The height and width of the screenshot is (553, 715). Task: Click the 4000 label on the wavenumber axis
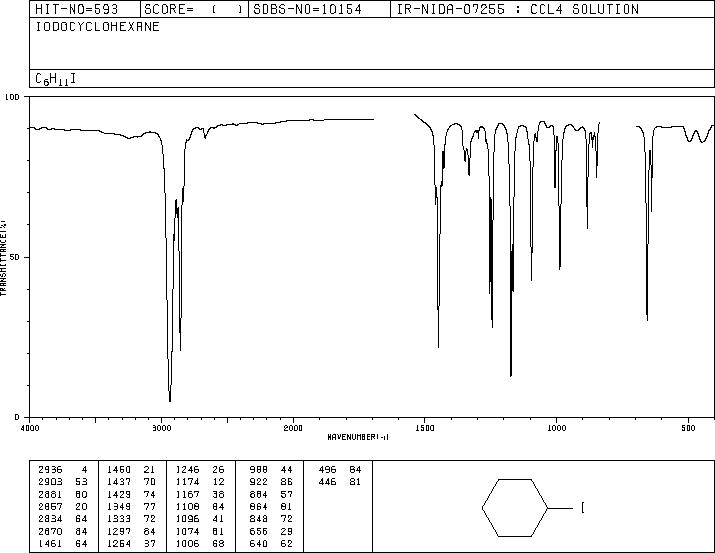[x=30, y=428]
